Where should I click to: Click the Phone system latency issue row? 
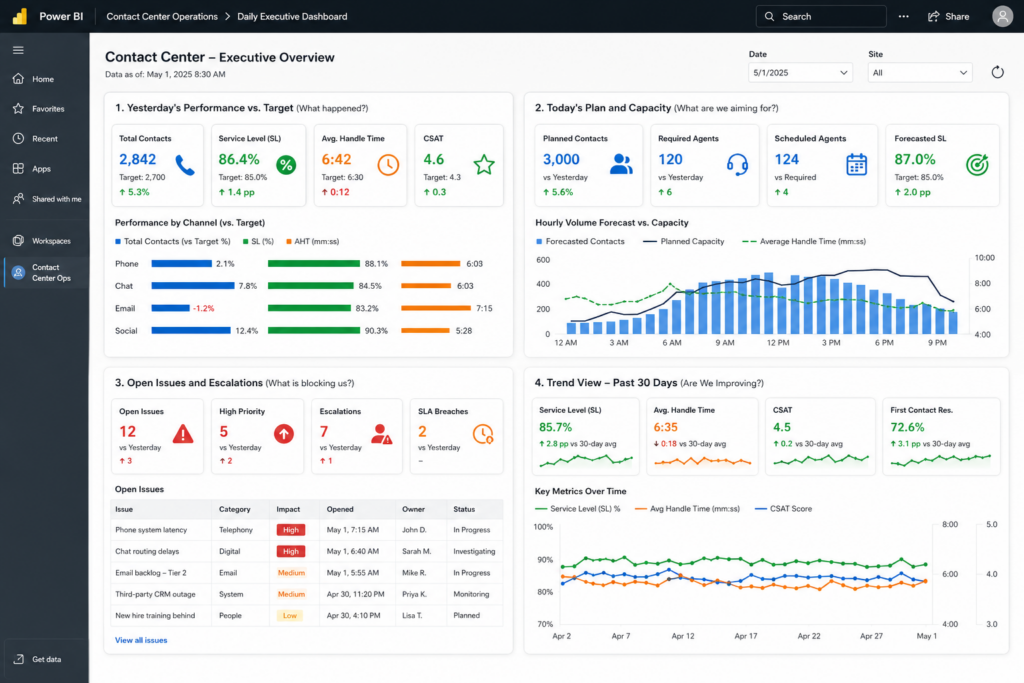(x=307, y=530)
